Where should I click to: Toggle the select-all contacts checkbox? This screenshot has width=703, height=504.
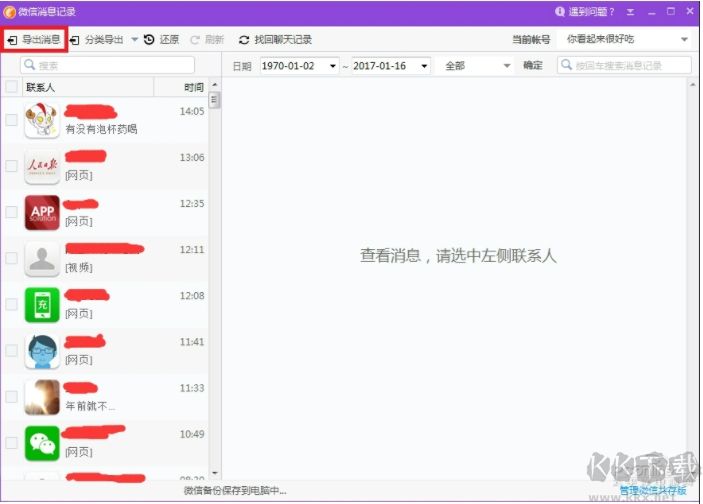click(x=11, y=87)
